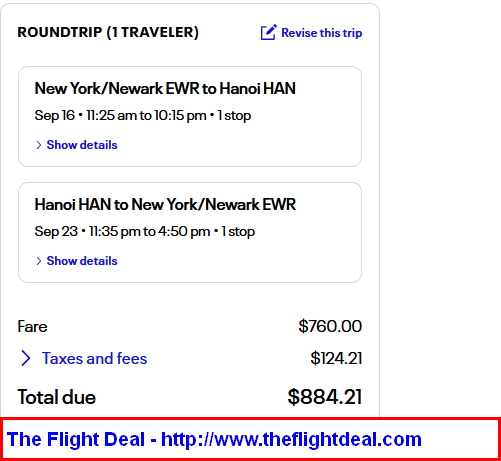The image size is (501, 461).
Task: Click the ROUNDTRIP (1 TRAVELER) header
Action: (x=108, y=32)
